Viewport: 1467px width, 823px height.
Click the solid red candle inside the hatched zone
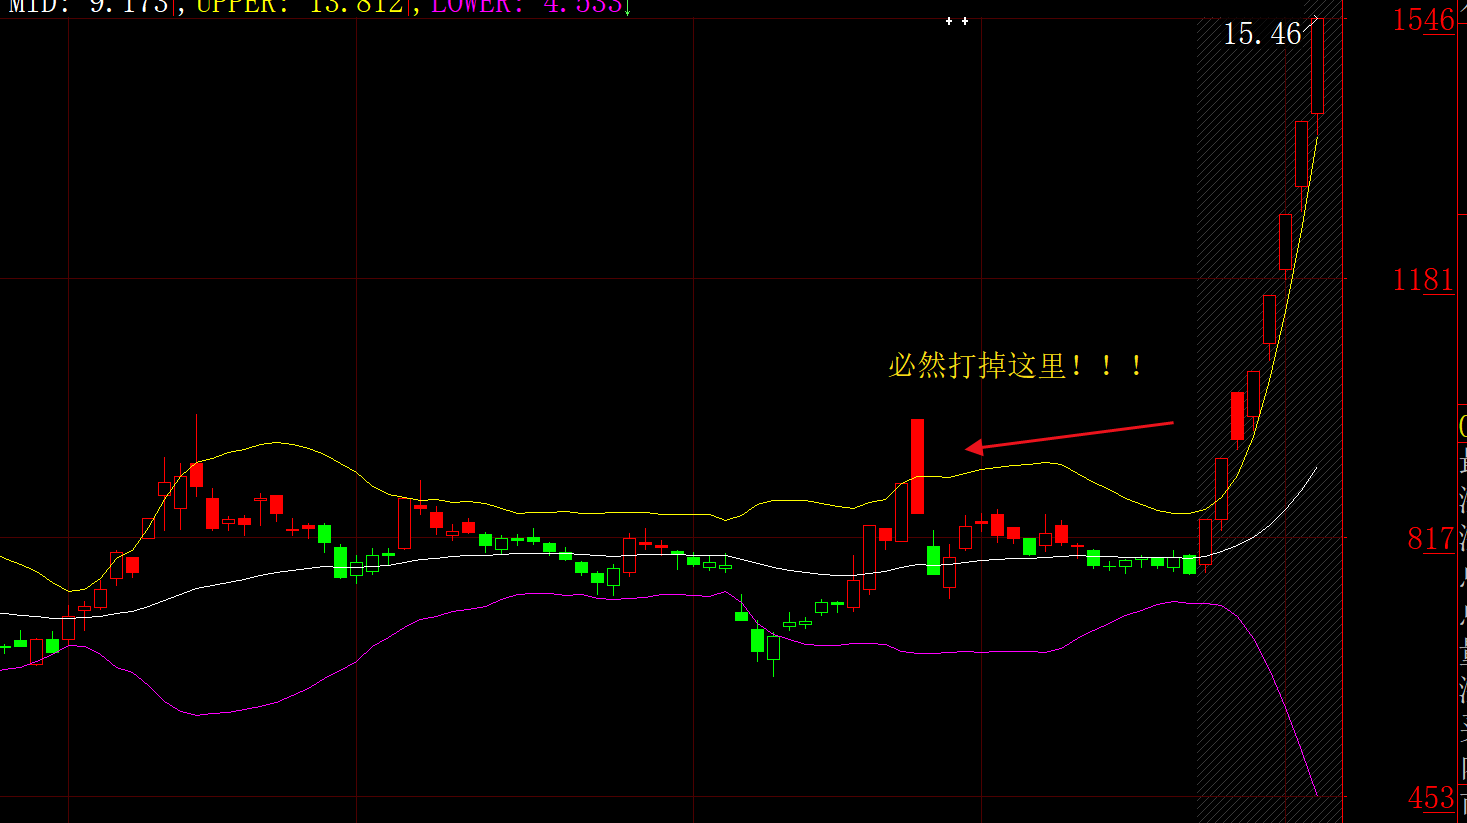1237,415
